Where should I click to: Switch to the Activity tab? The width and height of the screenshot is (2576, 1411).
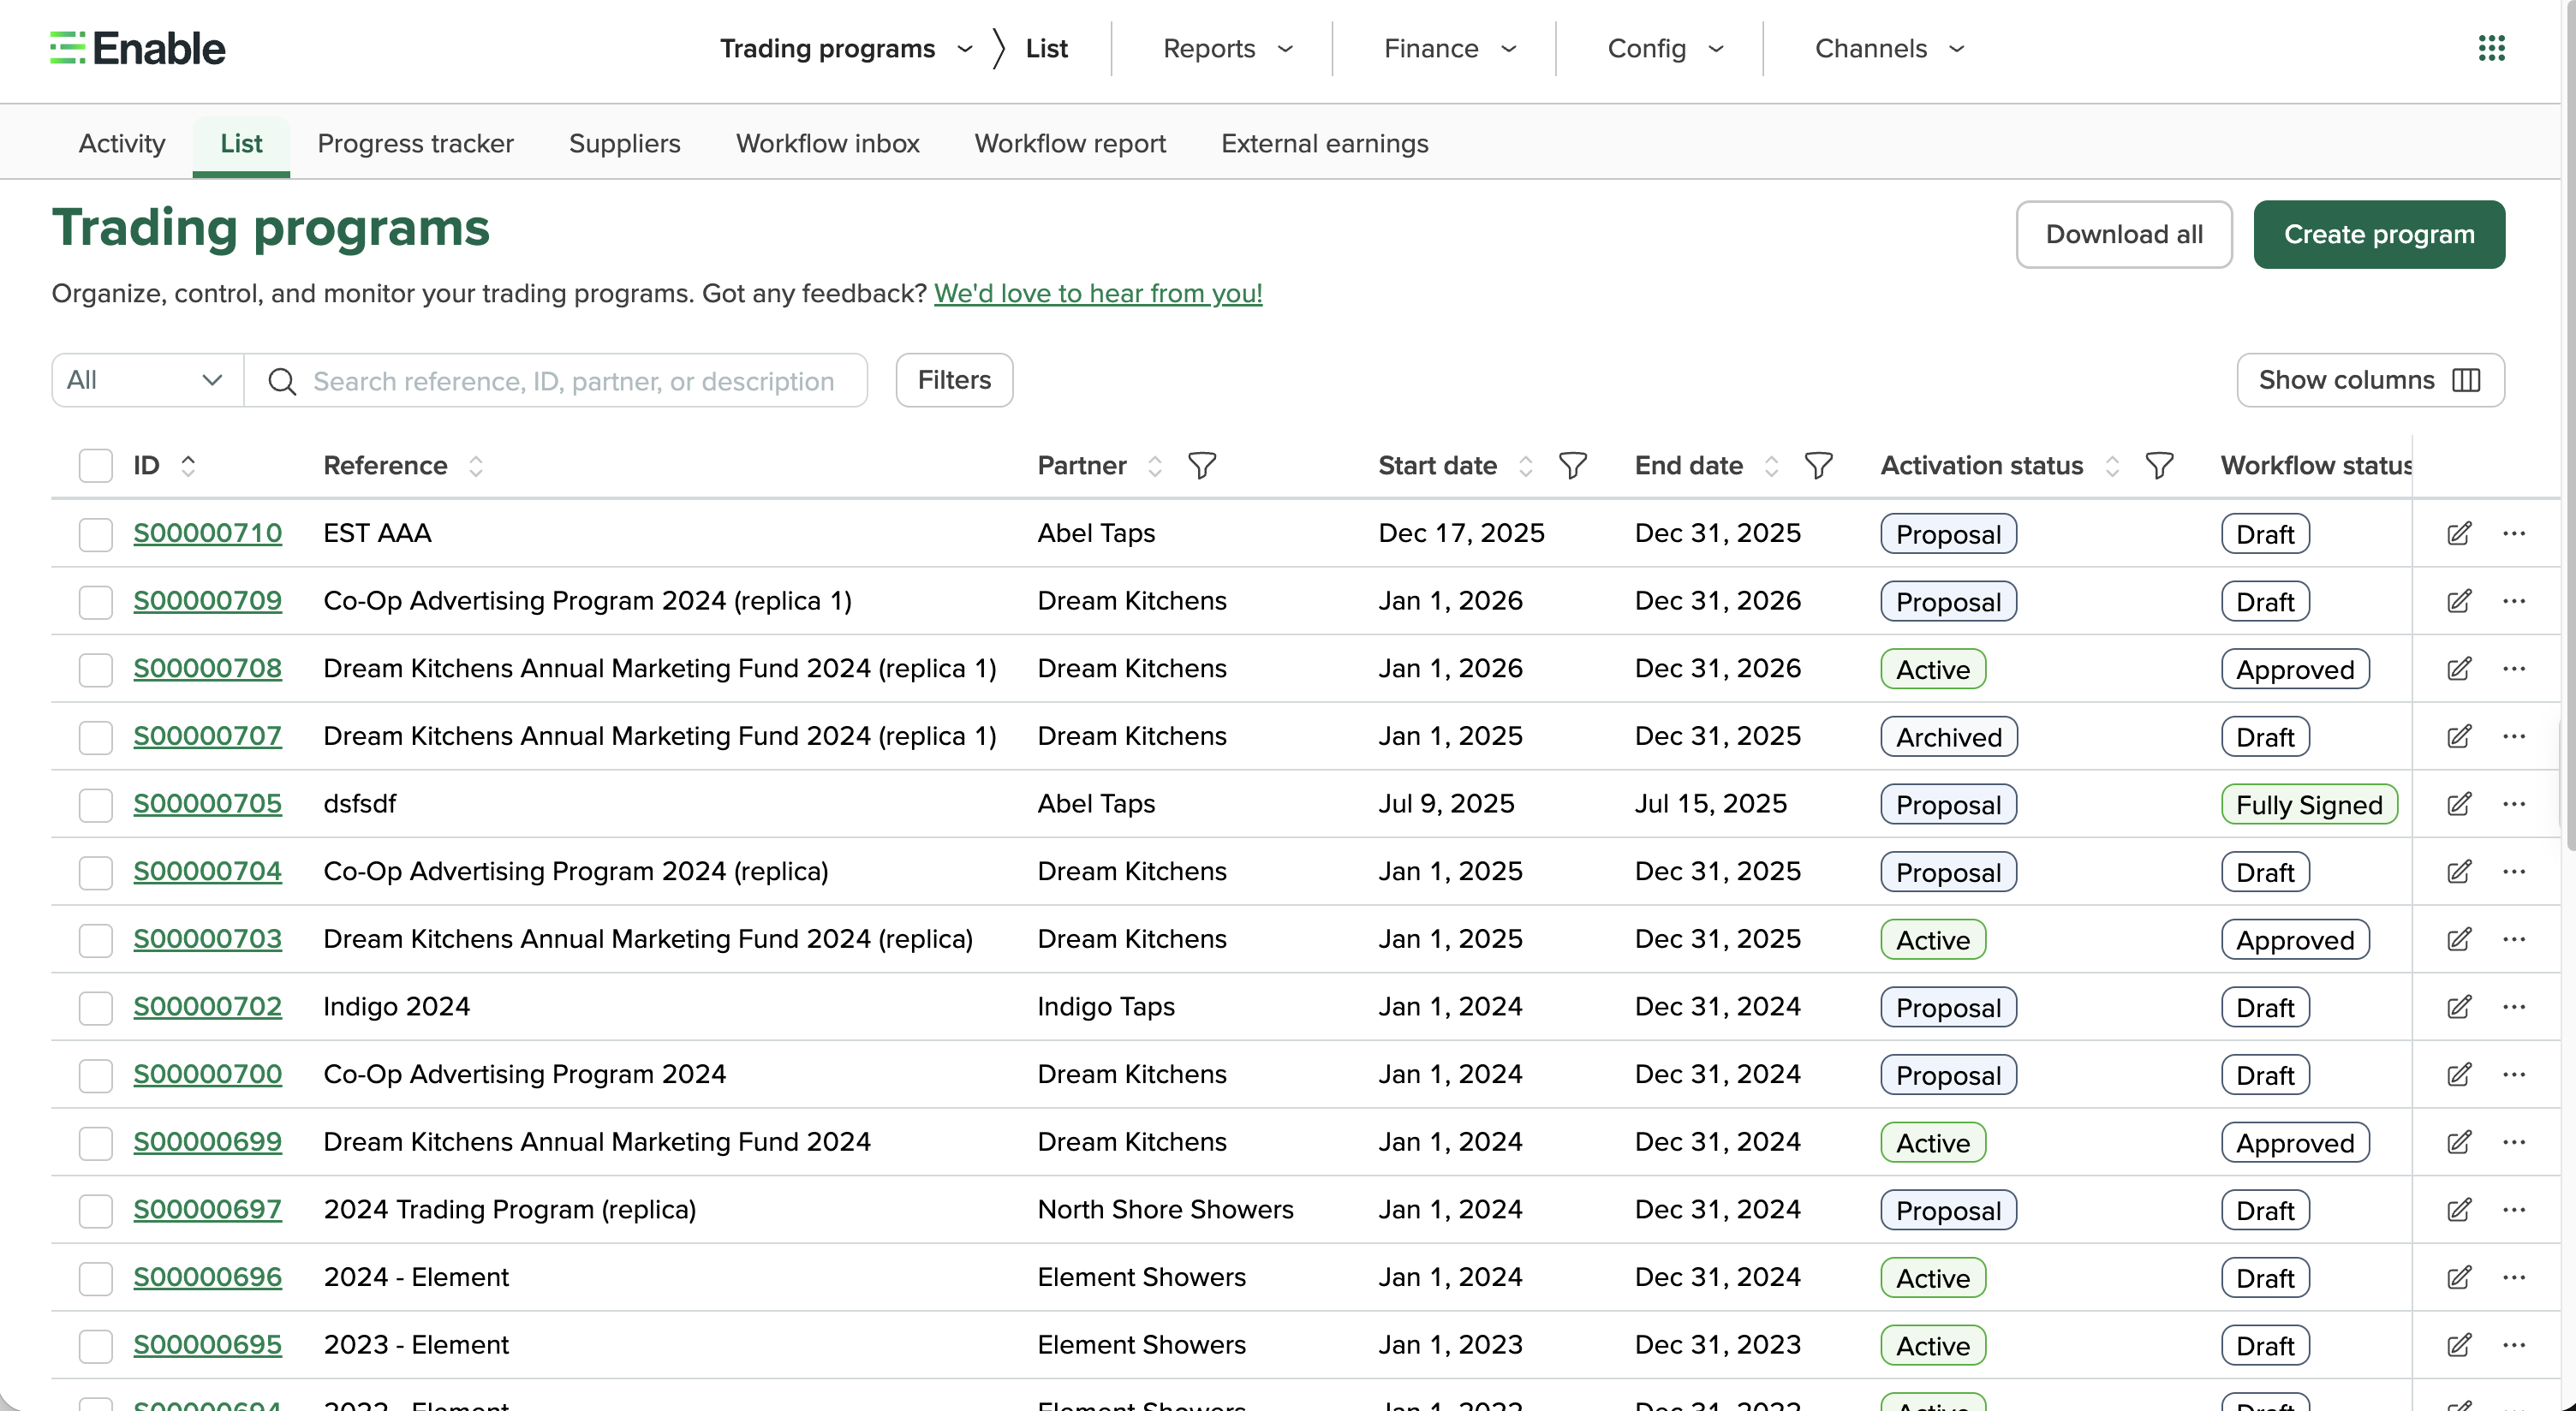coord(122,144)
